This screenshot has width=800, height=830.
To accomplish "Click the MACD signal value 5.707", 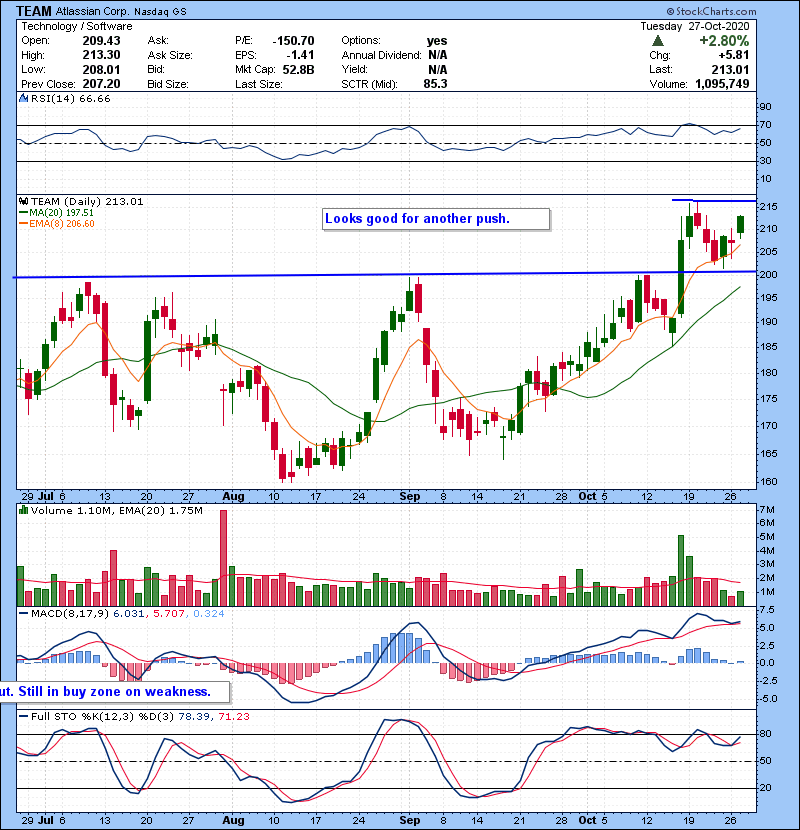I will click(x=169, y=614).
